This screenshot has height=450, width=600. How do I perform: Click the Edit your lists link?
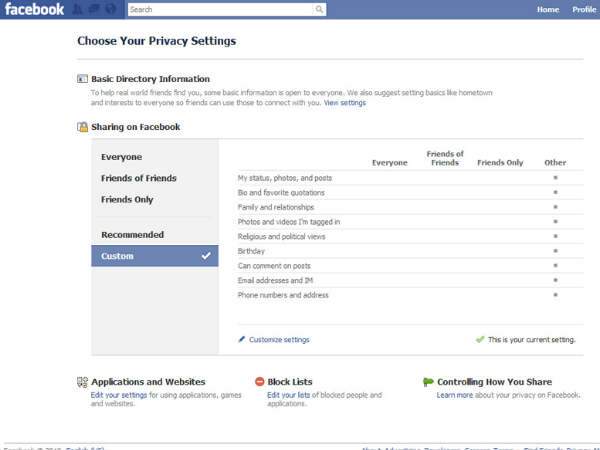(287, 395)
